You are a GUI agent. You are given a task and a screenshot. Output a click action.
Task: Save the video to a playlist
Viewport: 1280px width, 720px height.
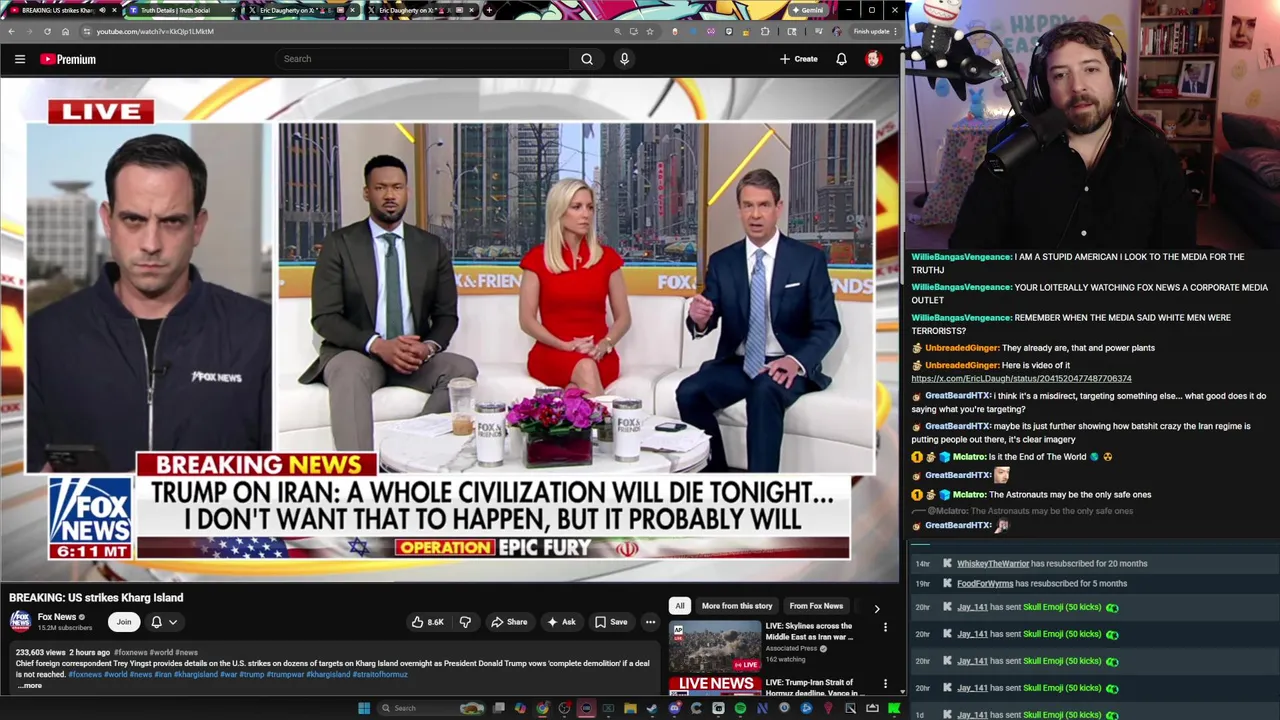[x=611, y=622]
